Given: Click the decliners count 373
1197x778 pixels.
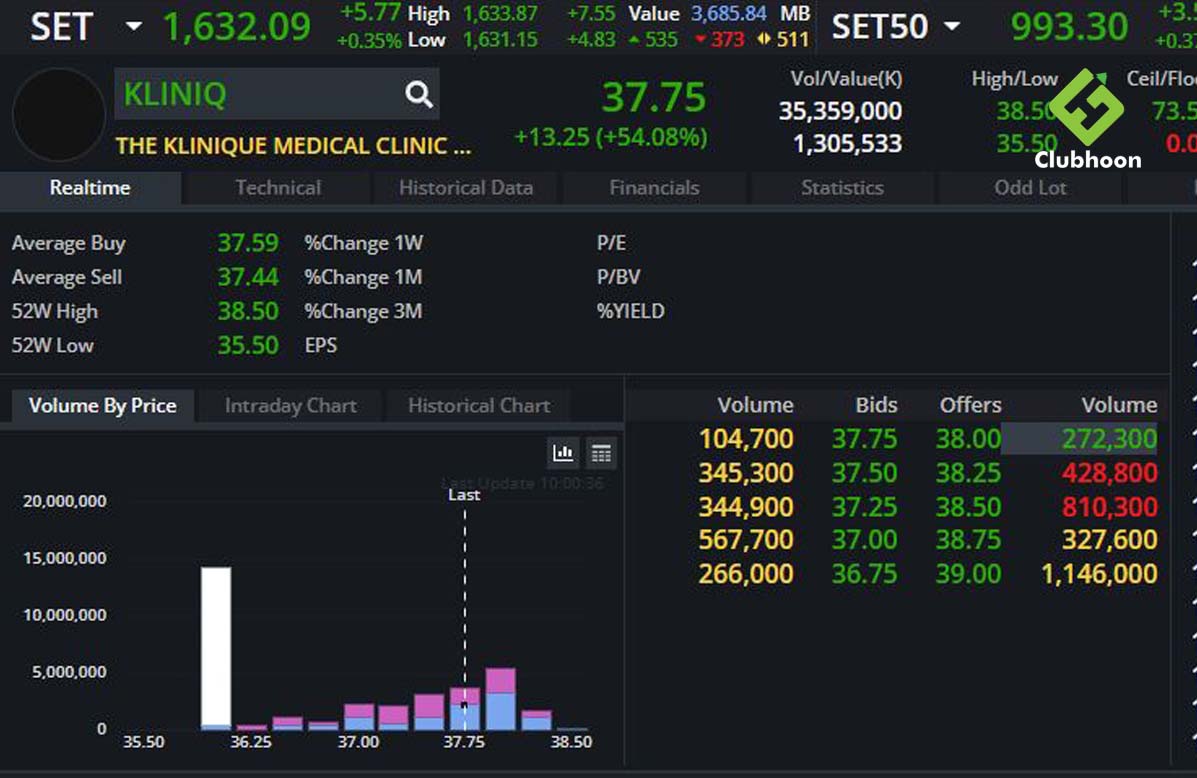Looking at the screenshot, I should click(x=728, y=40).
